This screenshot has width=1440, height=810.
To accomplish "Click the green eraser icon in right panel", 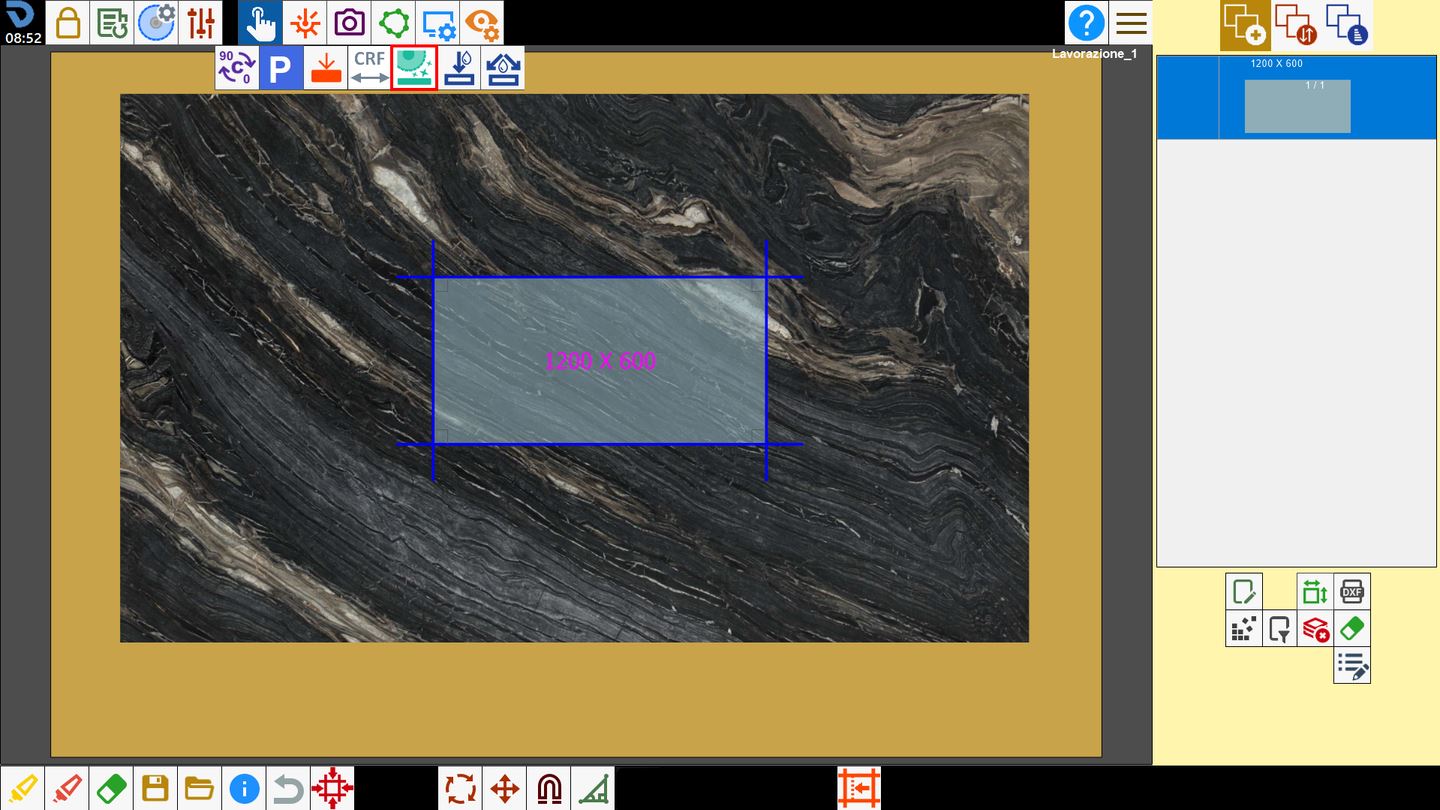I will click(1352, 628).
